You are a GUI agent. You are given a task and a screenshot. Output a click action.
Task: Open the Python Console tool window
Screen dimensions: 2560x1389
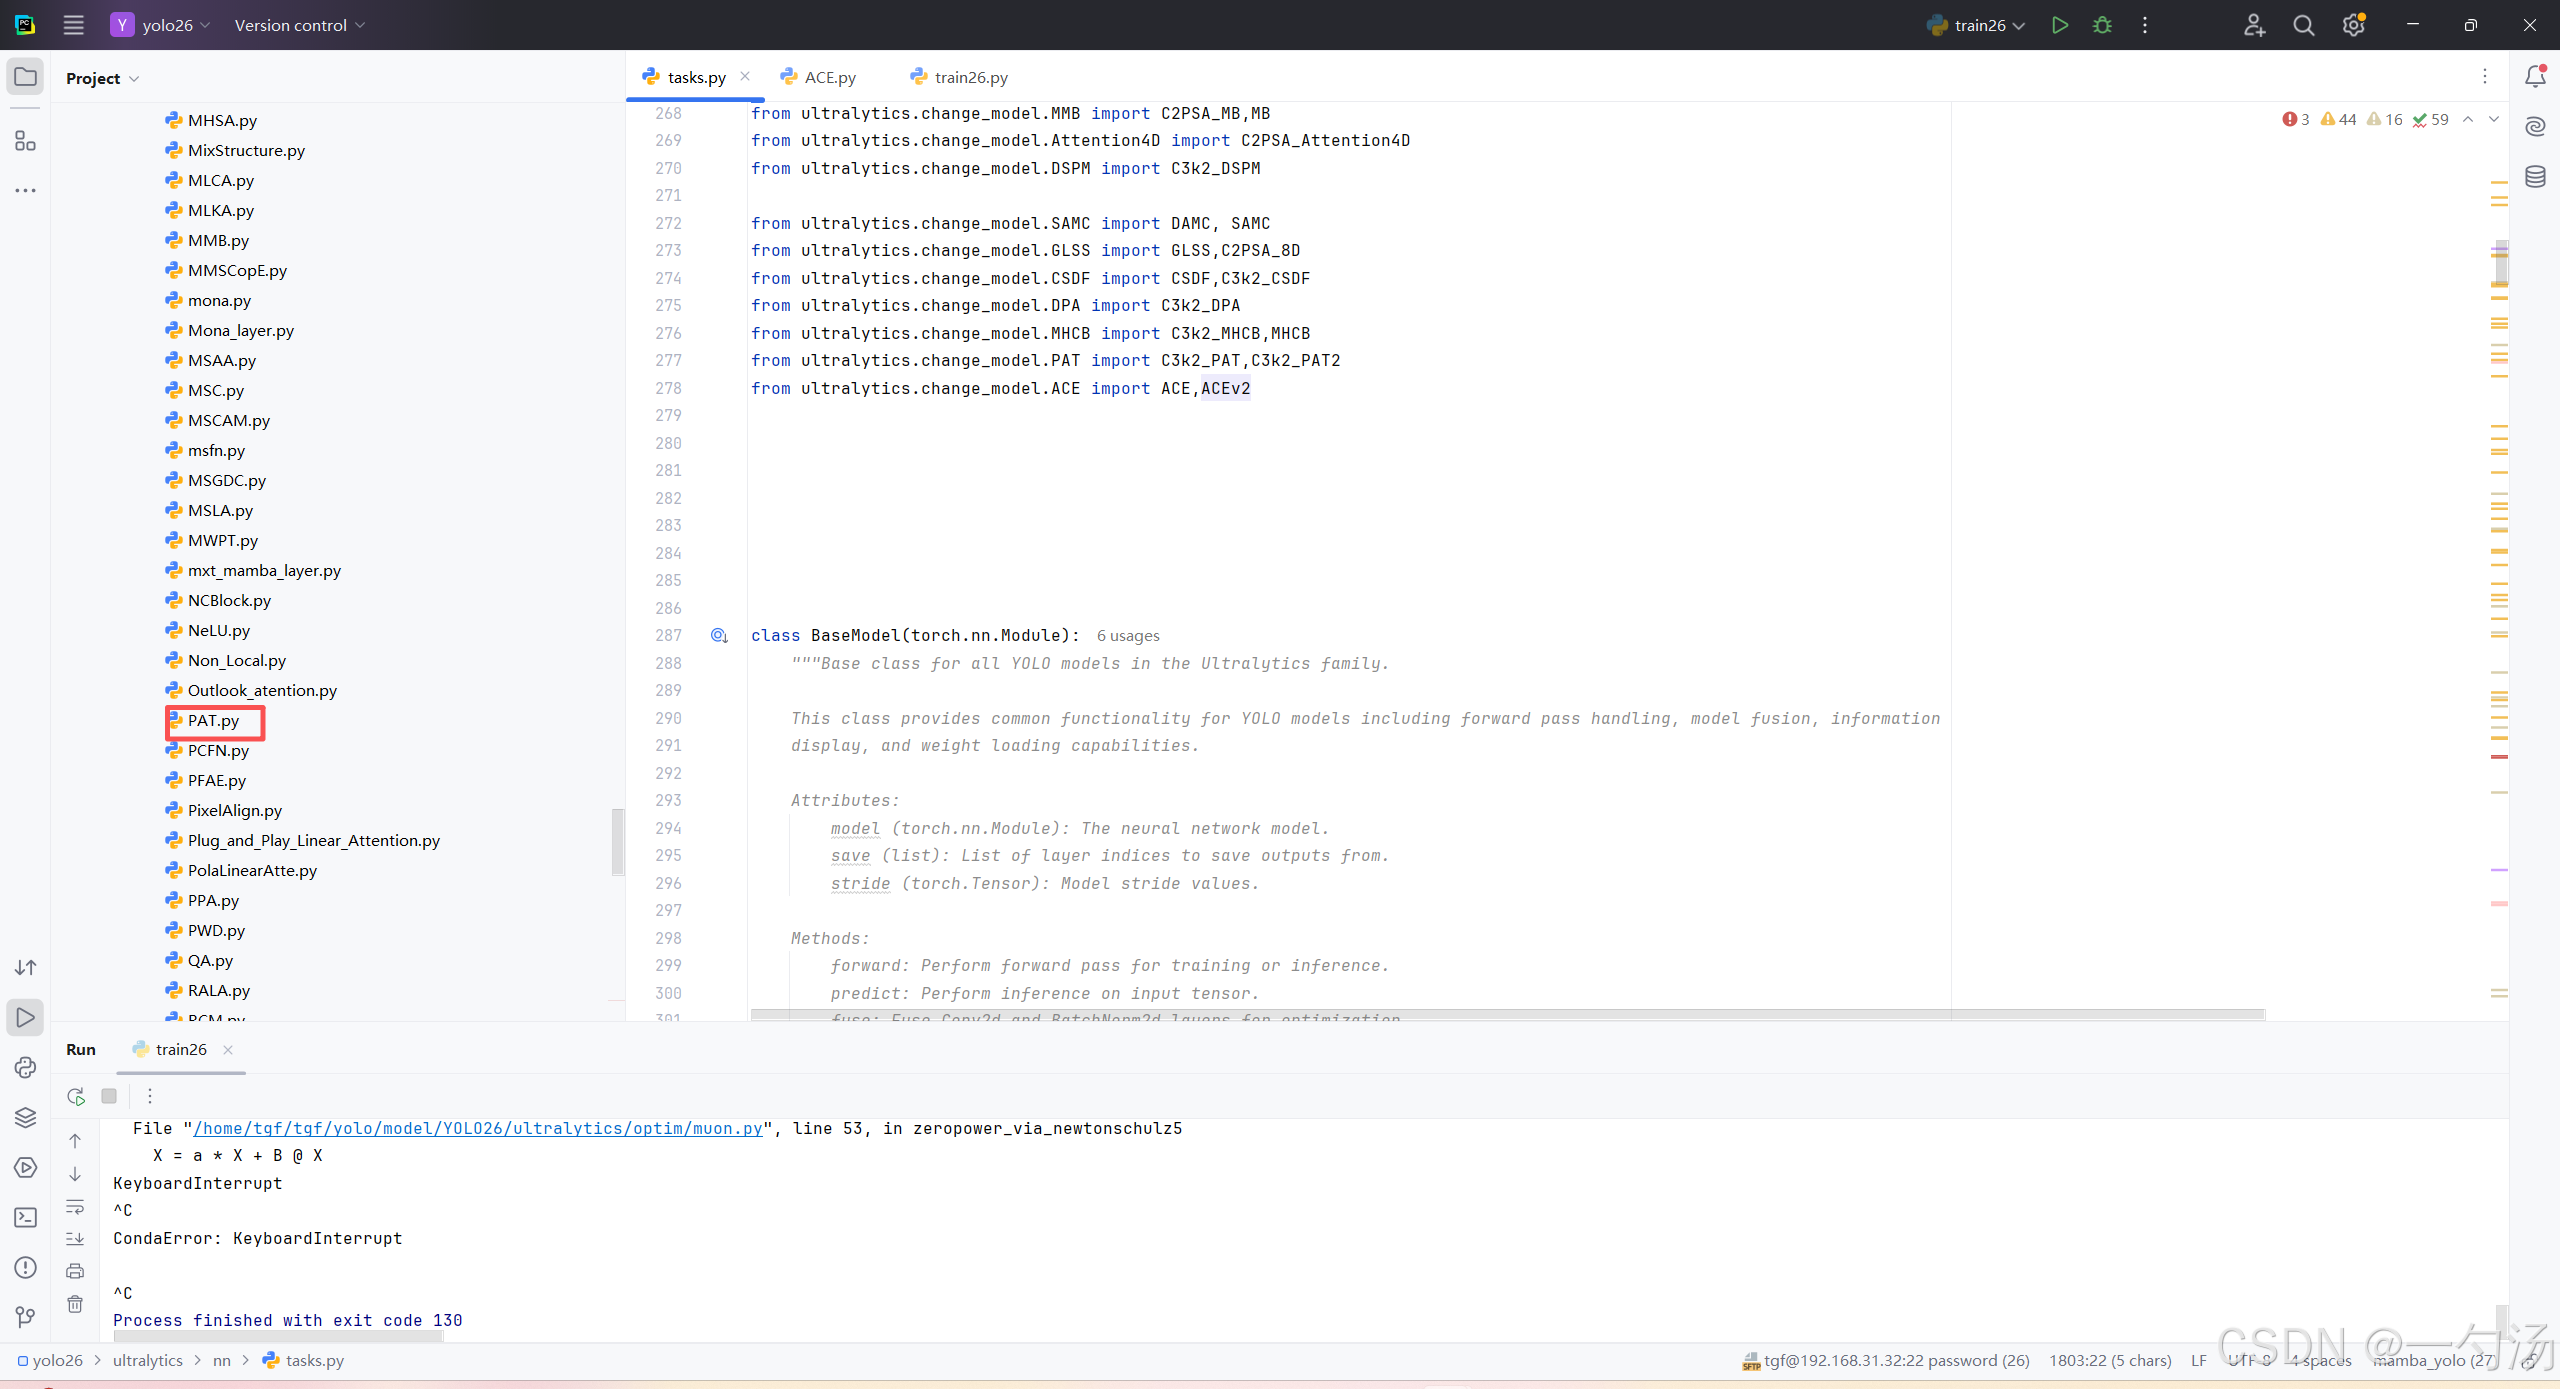[25, 1067]
